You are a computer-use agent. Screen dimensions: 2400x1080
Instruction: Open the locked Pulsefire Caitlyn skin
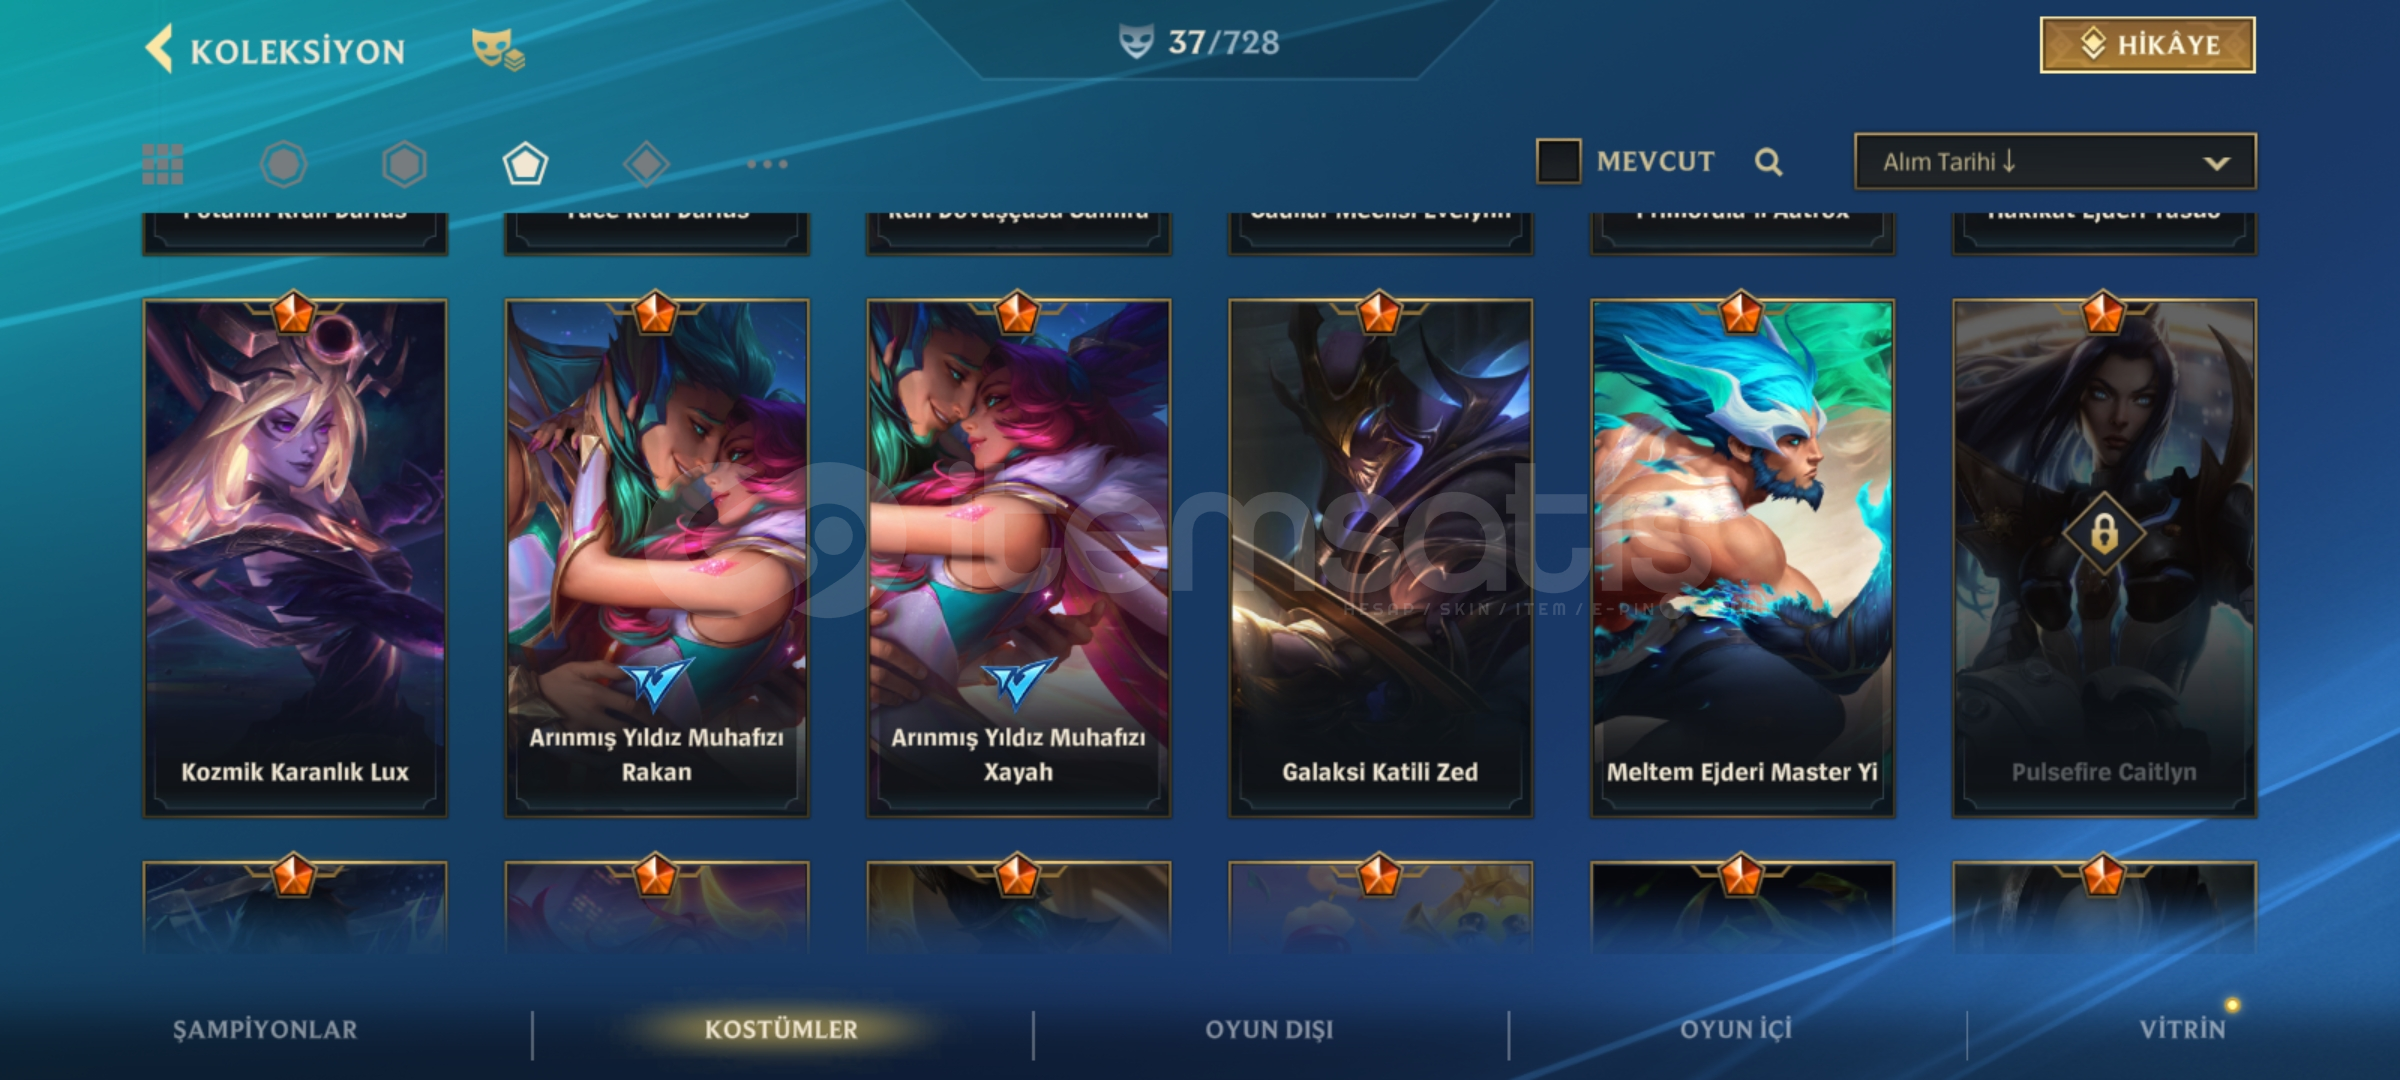click(x=2104, y=558)
